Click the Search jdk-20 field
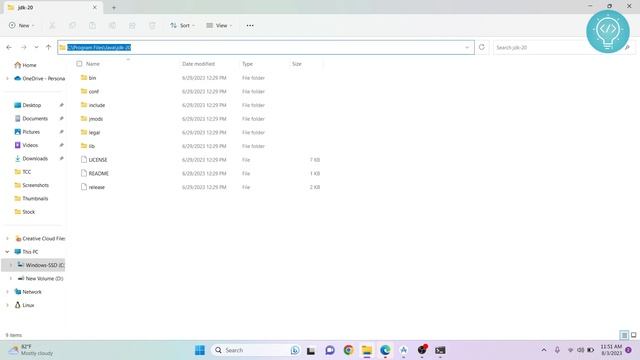 [x=563, y=47]
